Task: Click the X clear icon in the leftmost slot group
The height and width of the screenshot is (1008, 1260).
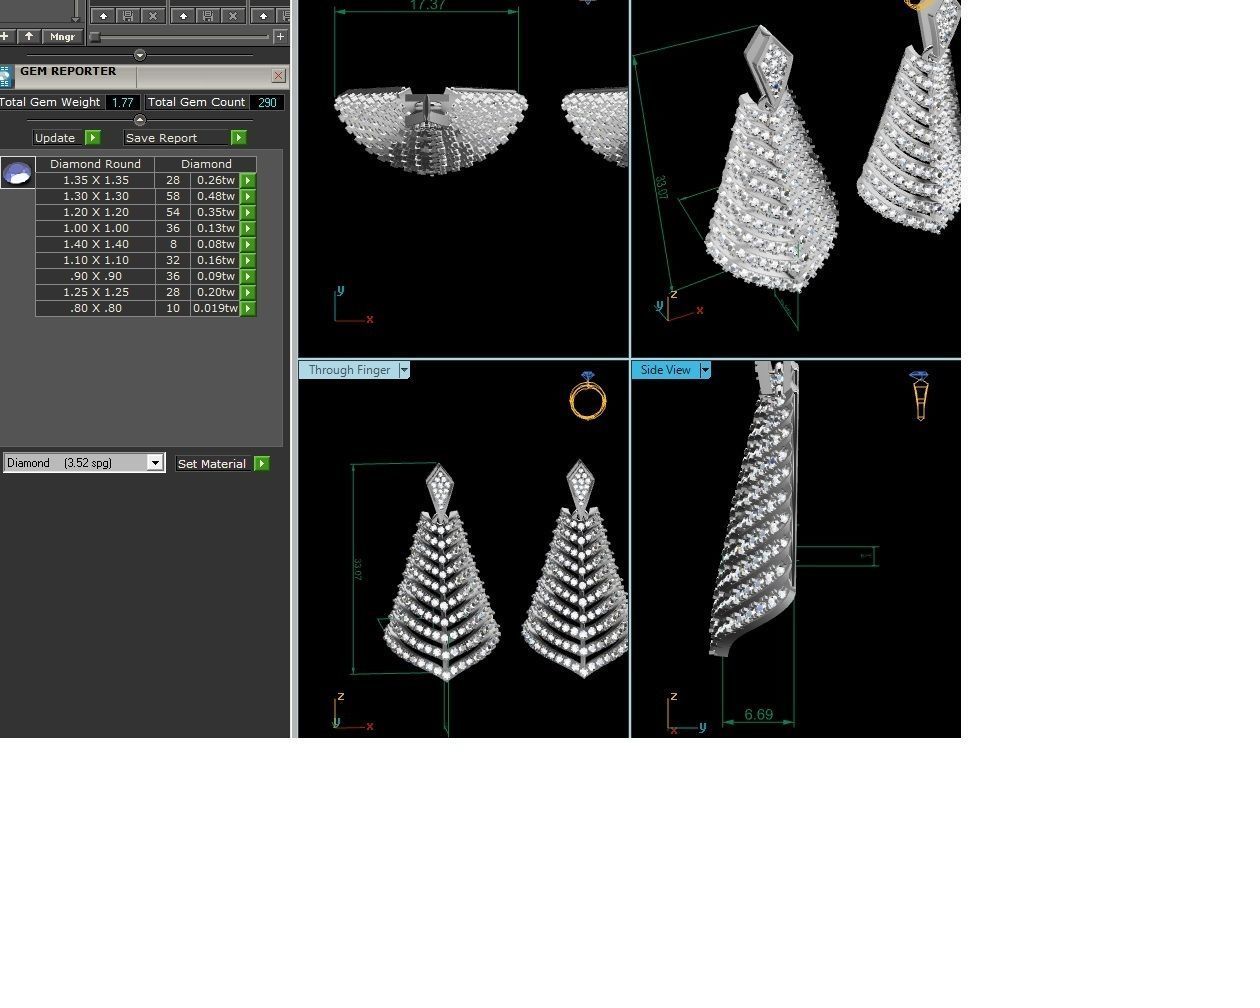Action: pos(153,16)
